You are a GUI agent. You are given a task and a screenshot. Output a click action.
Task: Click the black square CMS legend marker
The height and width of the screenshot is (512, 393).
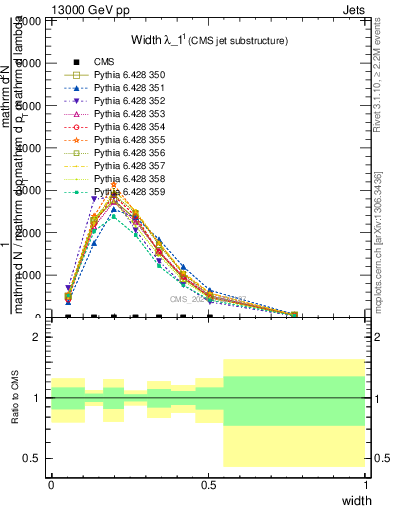point(76,62)
